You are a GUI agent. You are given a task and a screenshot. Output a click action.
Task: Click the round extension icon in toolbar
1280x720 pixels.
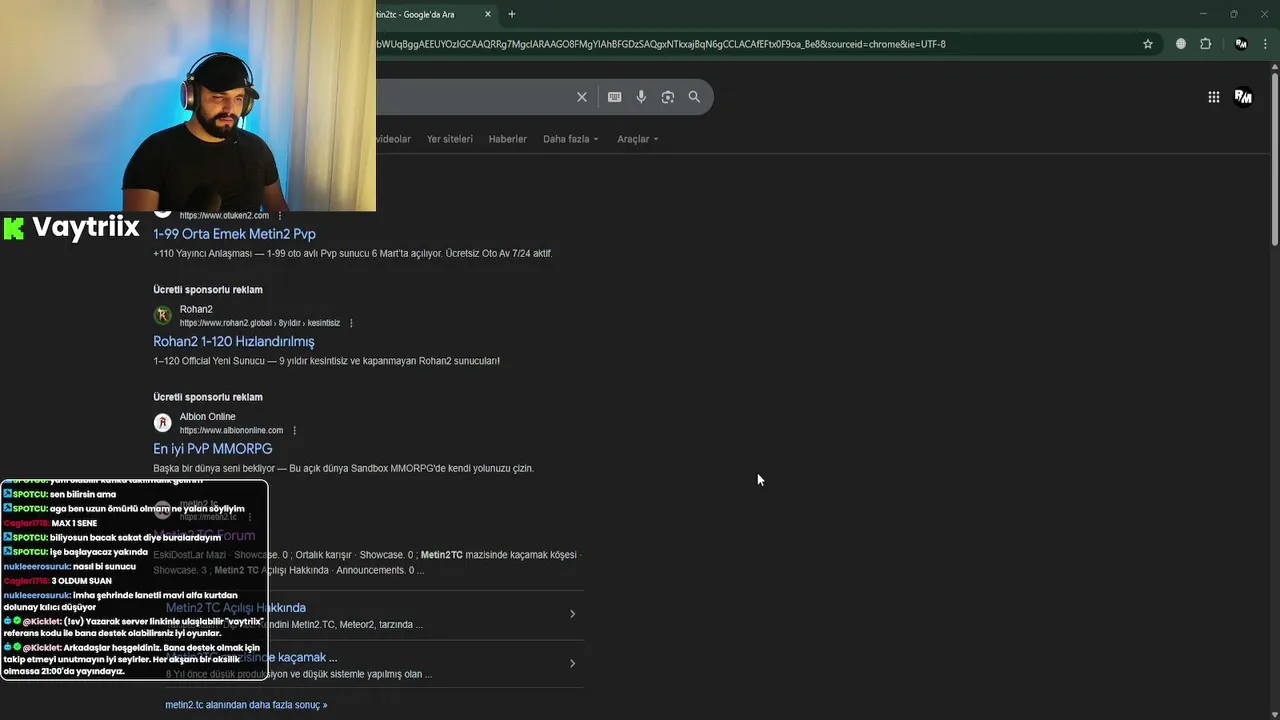tap(1181, 44)
